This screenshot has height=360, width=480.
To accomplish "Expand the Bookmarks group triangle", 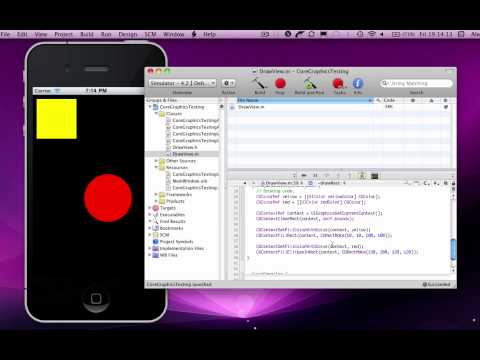I will click(x=150, y=228).
